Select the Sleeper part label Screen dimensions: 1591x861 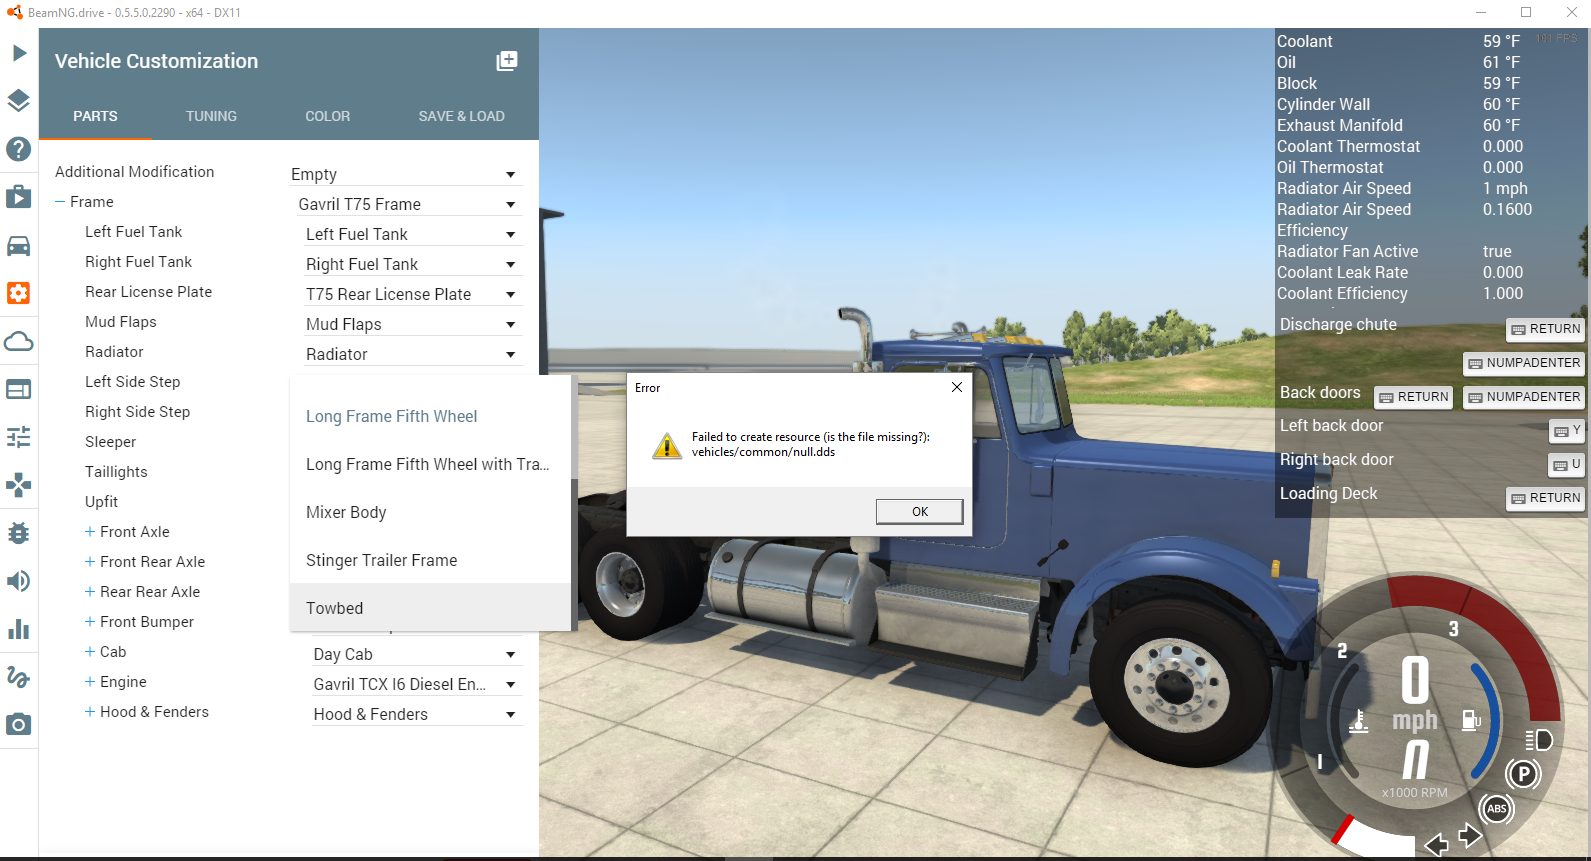[110, 442]
